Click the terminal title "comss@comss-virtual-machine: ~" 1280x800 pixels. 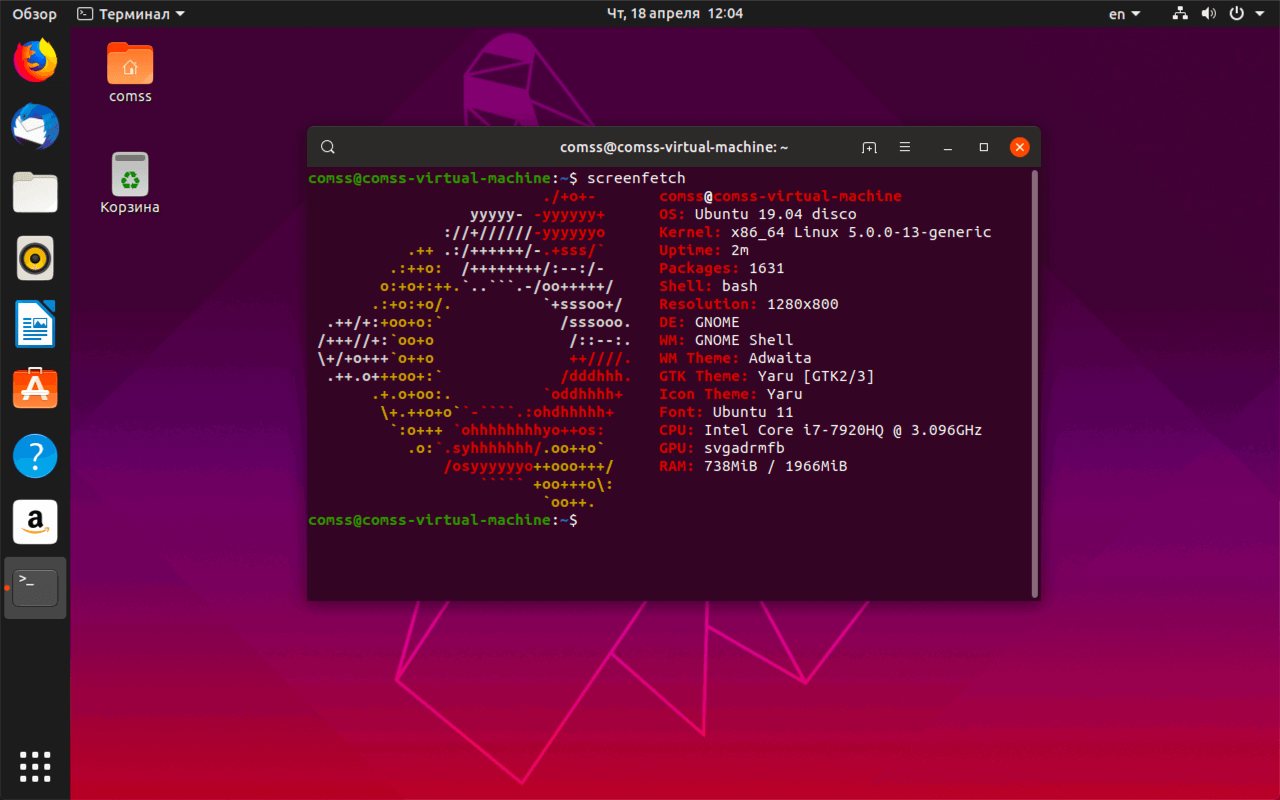(674, 147)
